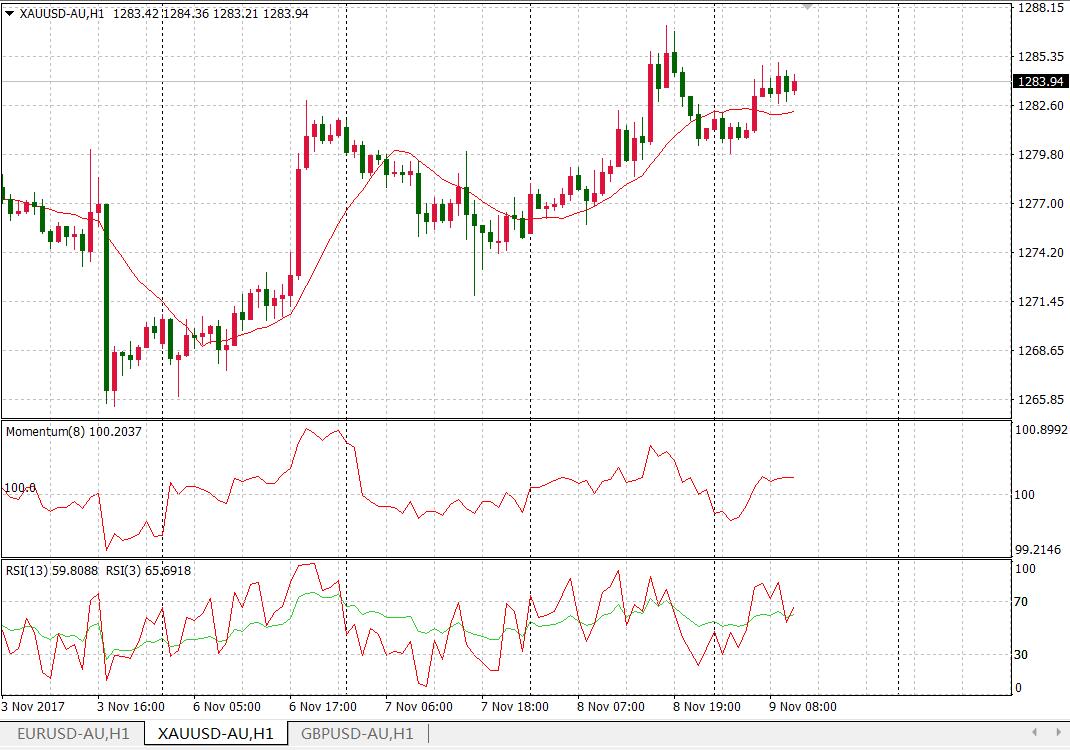Image resolution: width=1070 pixels, height=750 pixels.
Task: Click the 0 level on RSI scale
Action: pyautogui.click(x=1019, y=688)
